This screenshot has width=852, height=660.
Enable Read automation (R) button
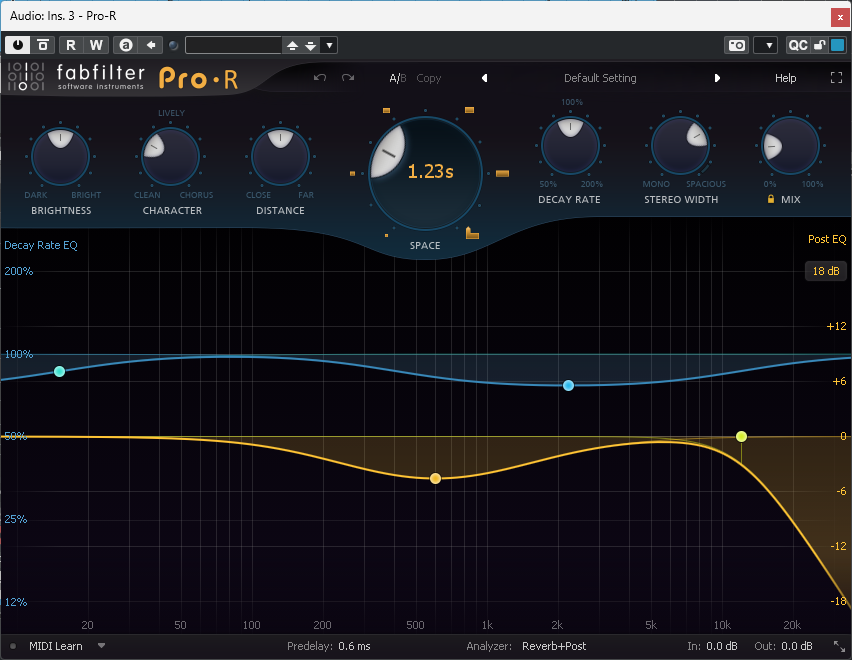pyautogui.click(x=71, y=45)
